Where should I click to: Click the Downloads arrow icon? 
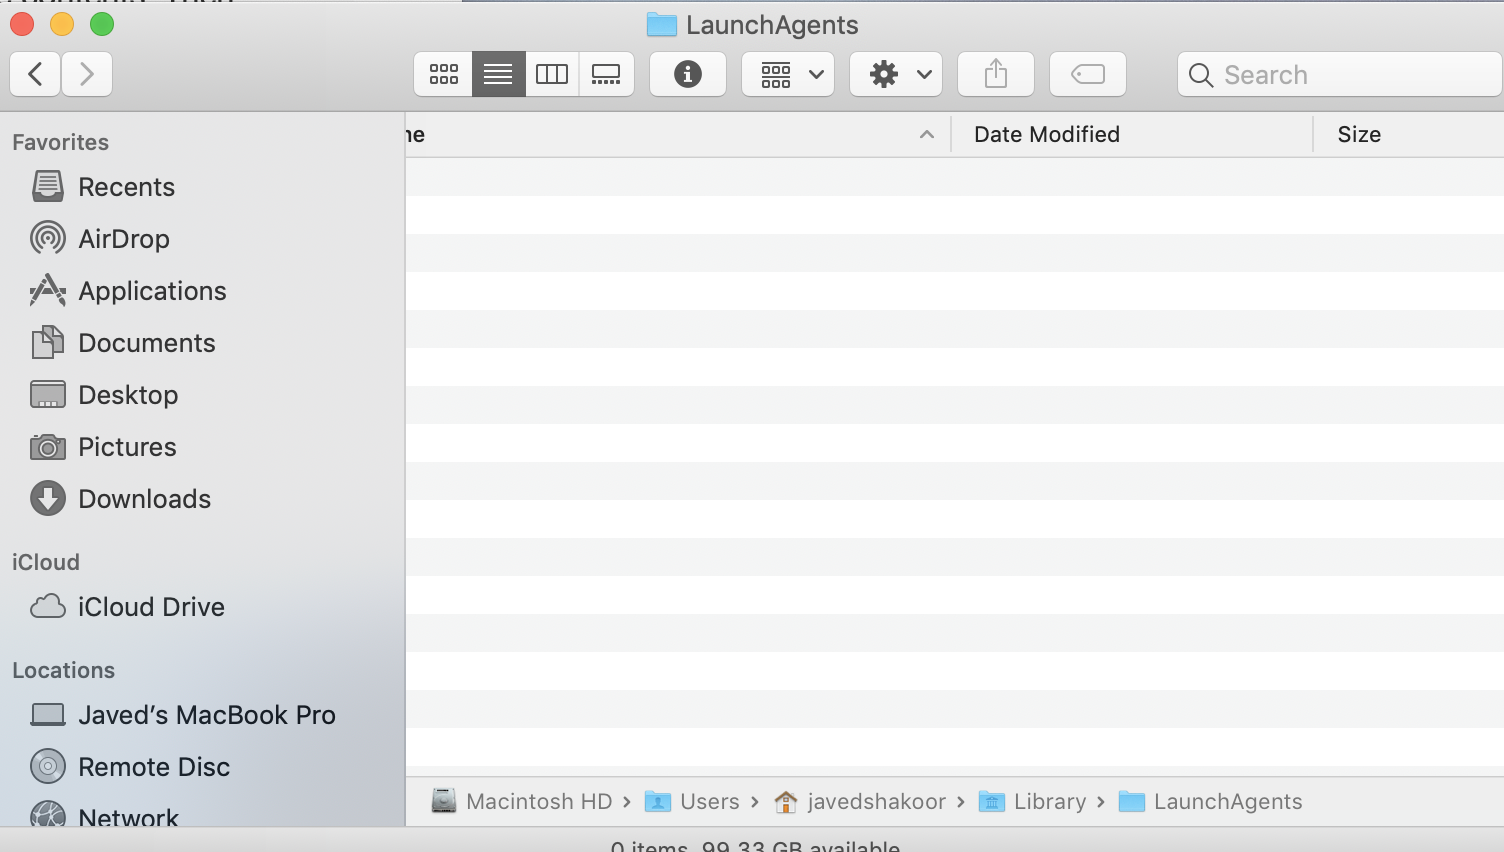(x=48, y=498)
